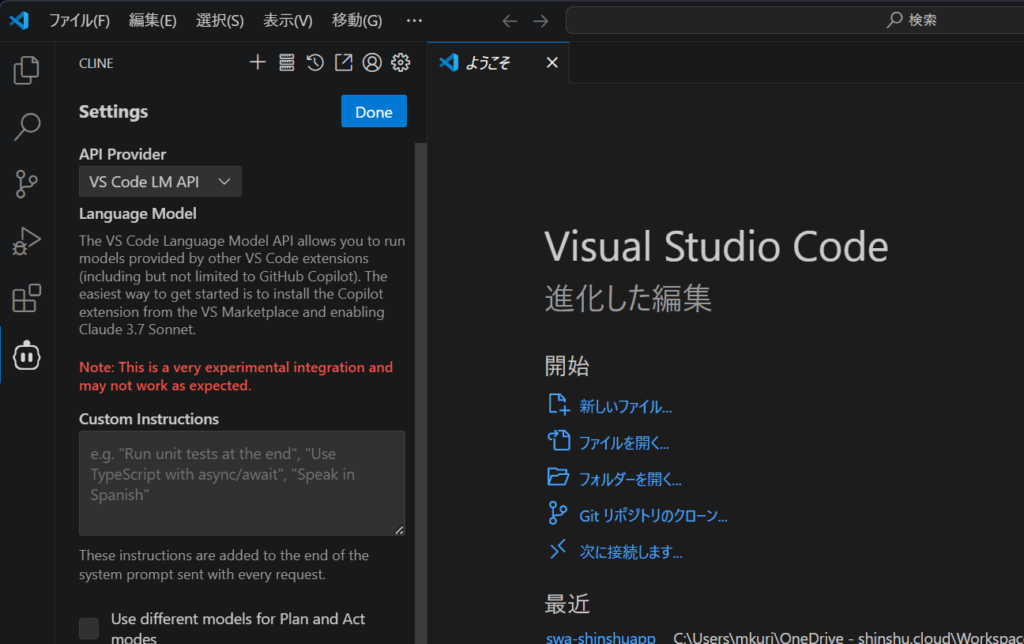
Task: Open the Search view in activity bar
Action: (26, 127)
